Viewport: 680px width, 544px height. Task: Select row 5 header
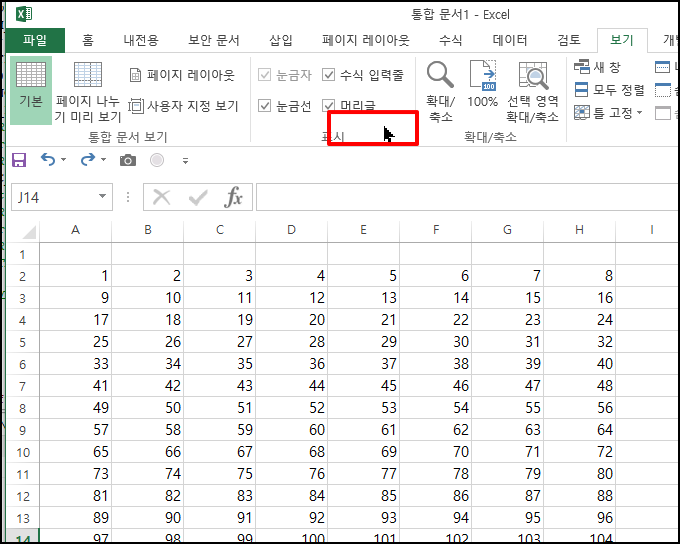[23, 342]
